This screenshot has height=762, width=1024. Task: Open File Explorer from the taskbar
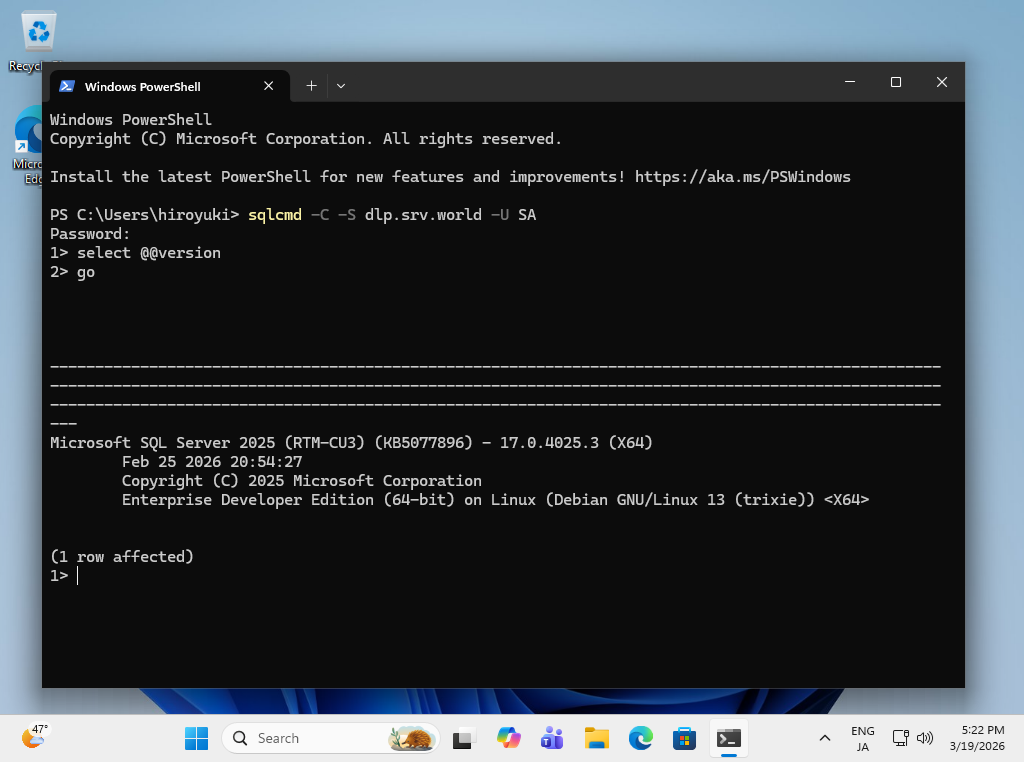(596, 738)
